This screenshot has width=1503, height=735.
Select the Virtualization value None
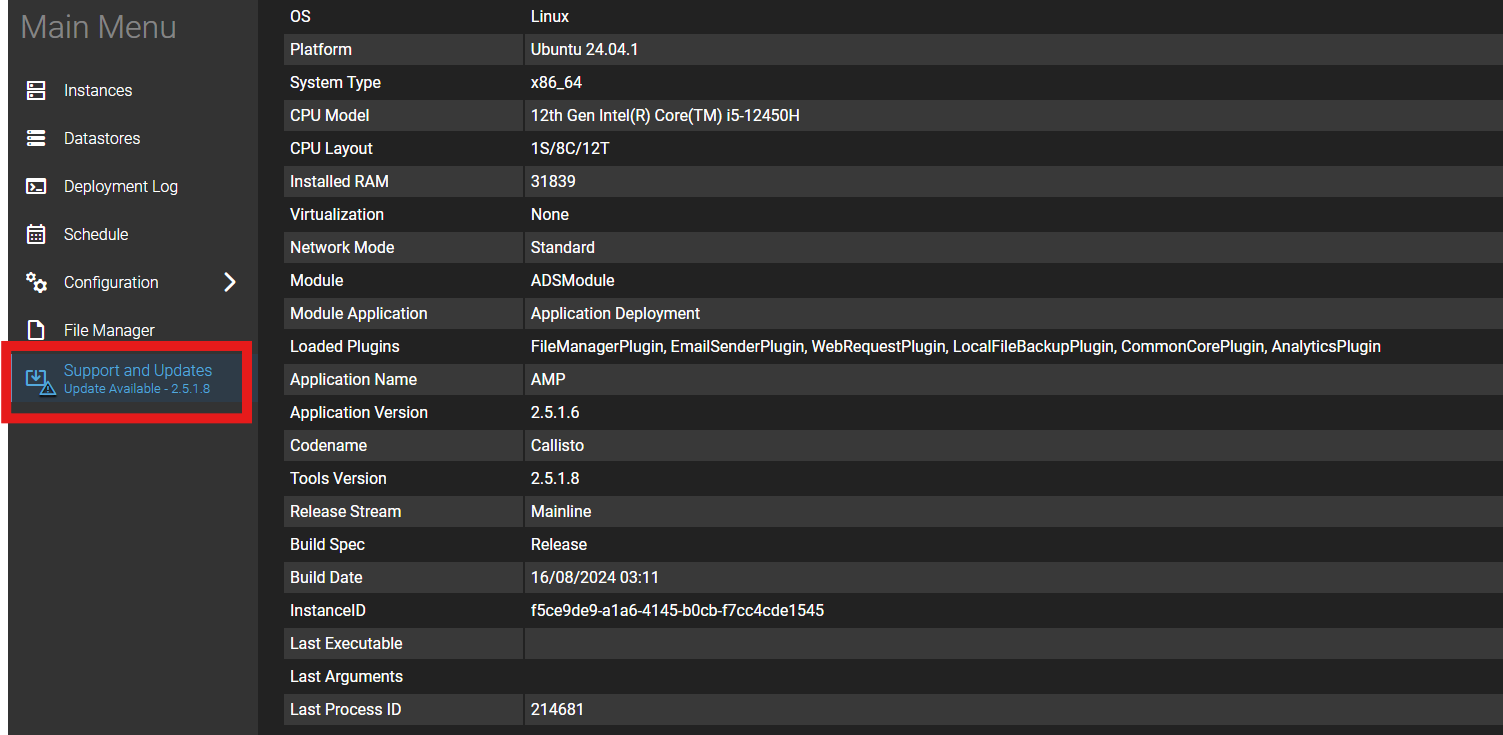(x=550, y=215)
